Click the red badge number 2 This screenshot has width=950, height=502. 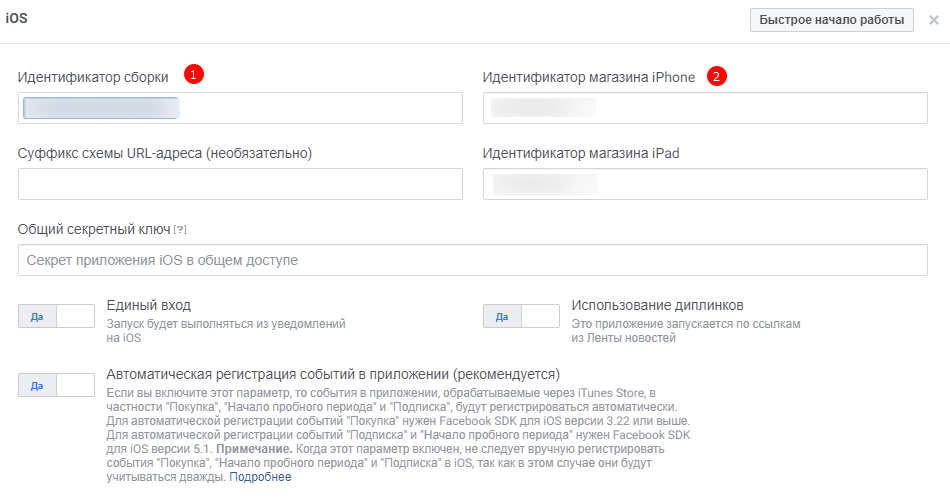click(x=716, y=76)
